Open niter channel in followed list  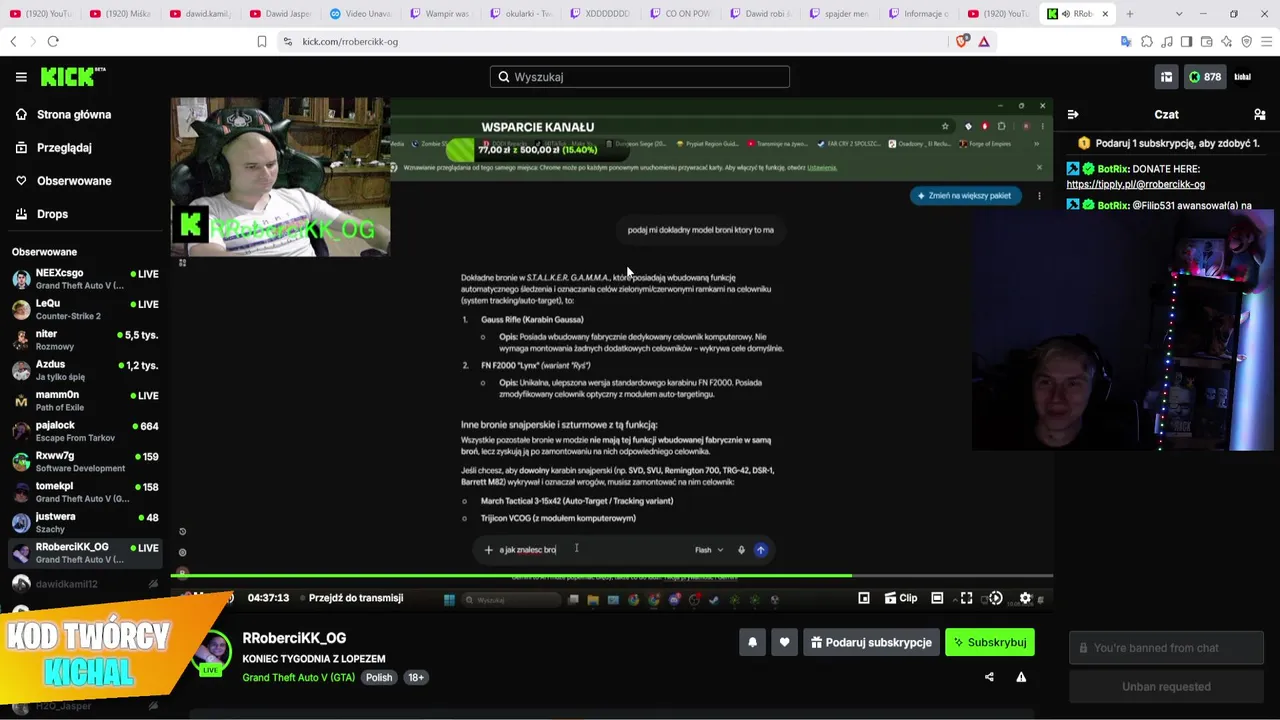tap(85, 340)
